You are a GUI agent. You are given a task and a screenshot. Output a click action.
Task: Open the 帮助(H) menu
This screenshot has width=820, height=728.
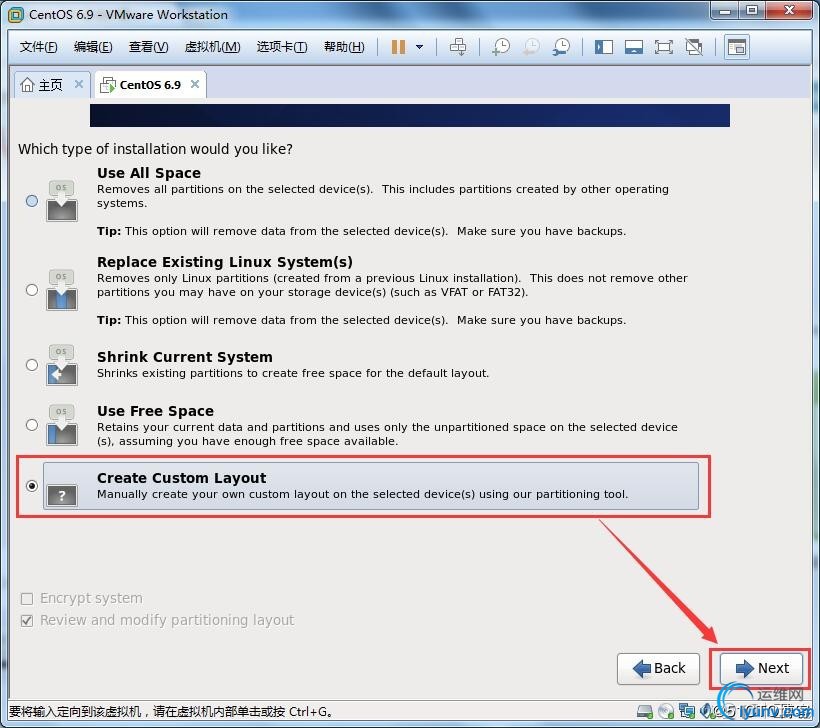344,47
